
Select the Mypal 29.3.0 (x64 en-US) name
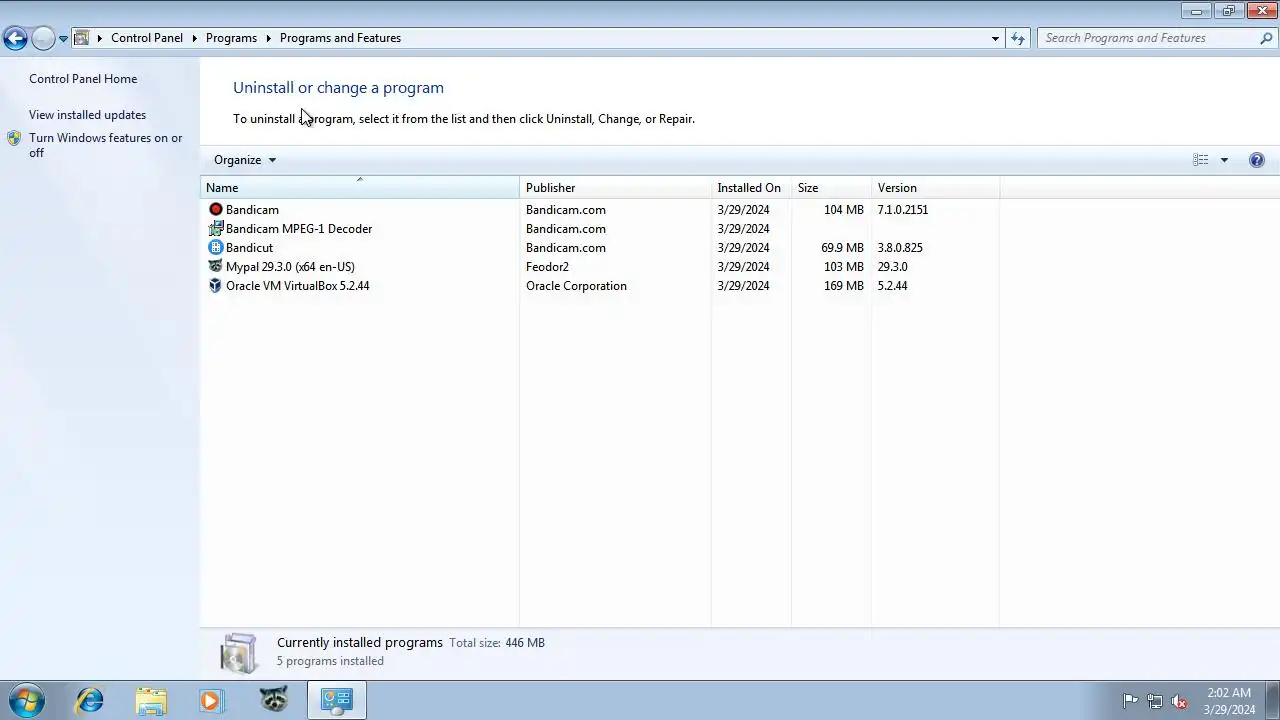pos(290,267)
